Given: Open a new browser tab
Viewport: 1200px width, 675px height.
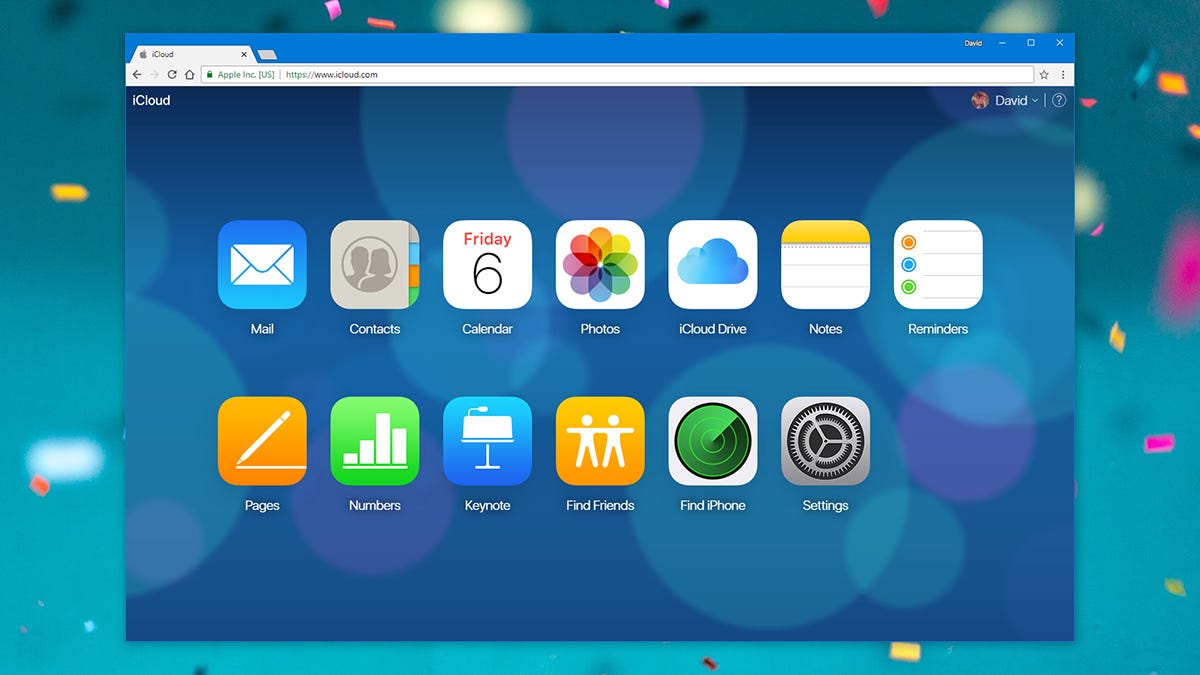Looking at the screenshot, I should [x=267, y=55].
